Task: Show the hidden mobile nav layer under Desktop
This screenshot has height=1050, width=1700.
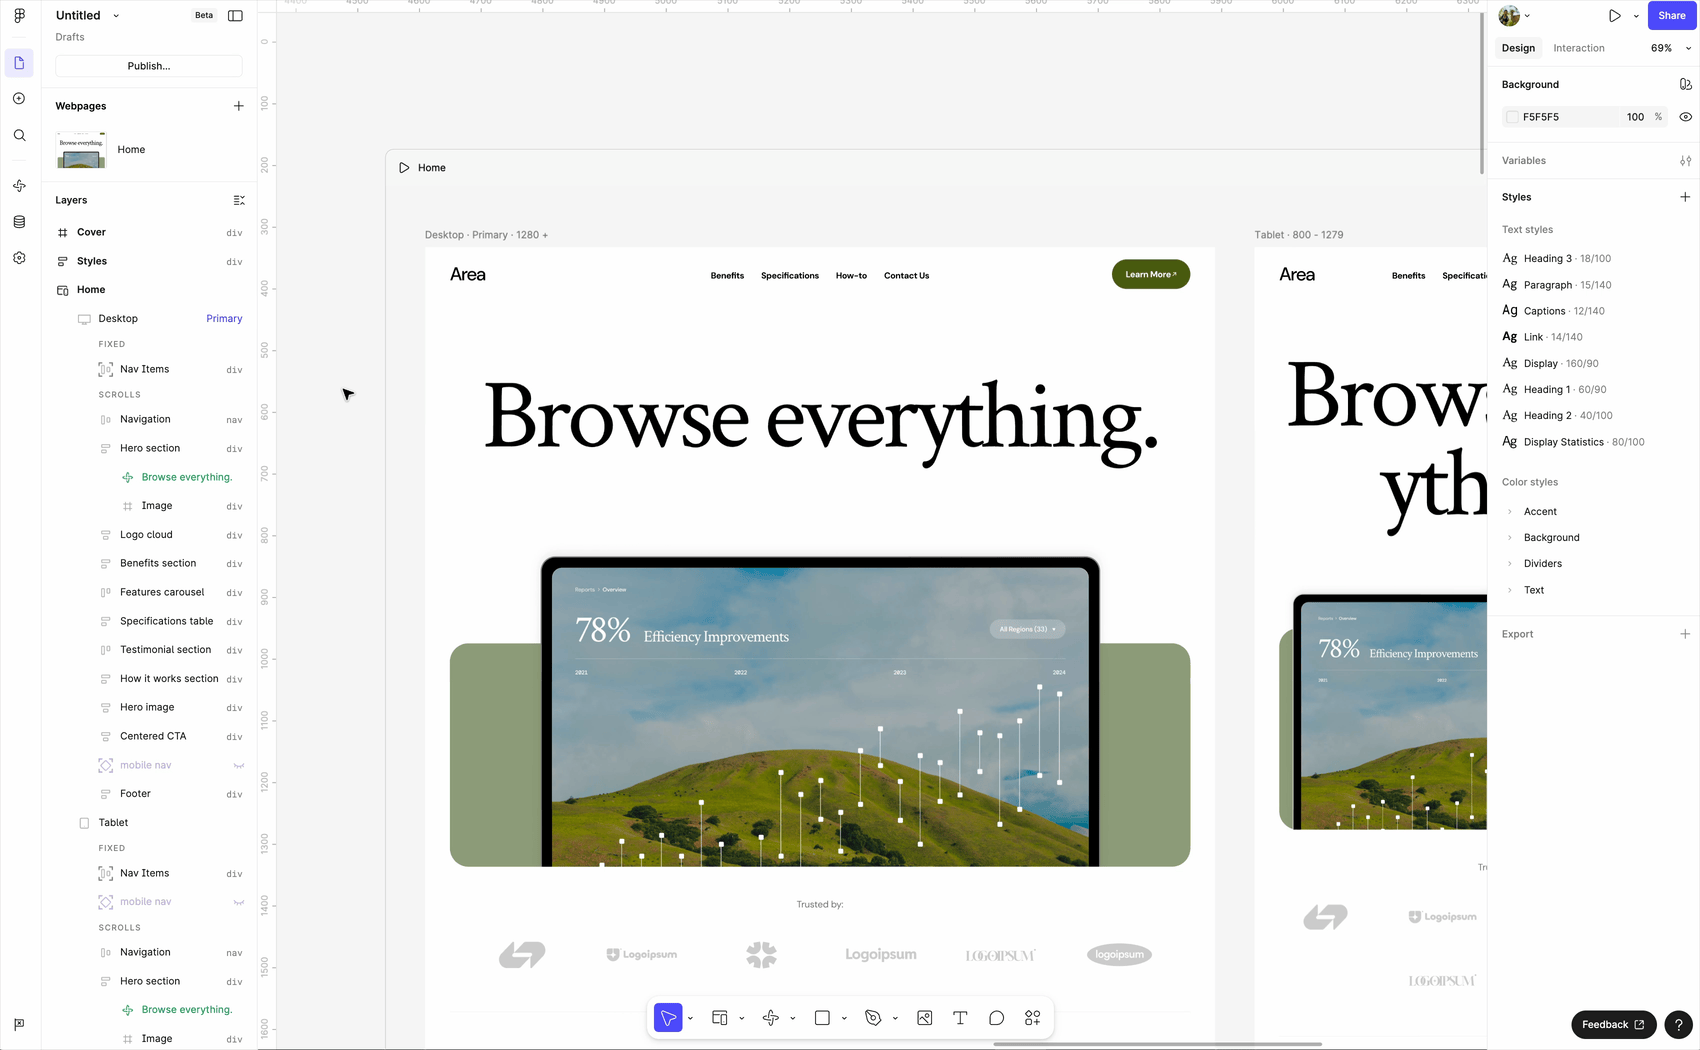Action: click(238, 766)
